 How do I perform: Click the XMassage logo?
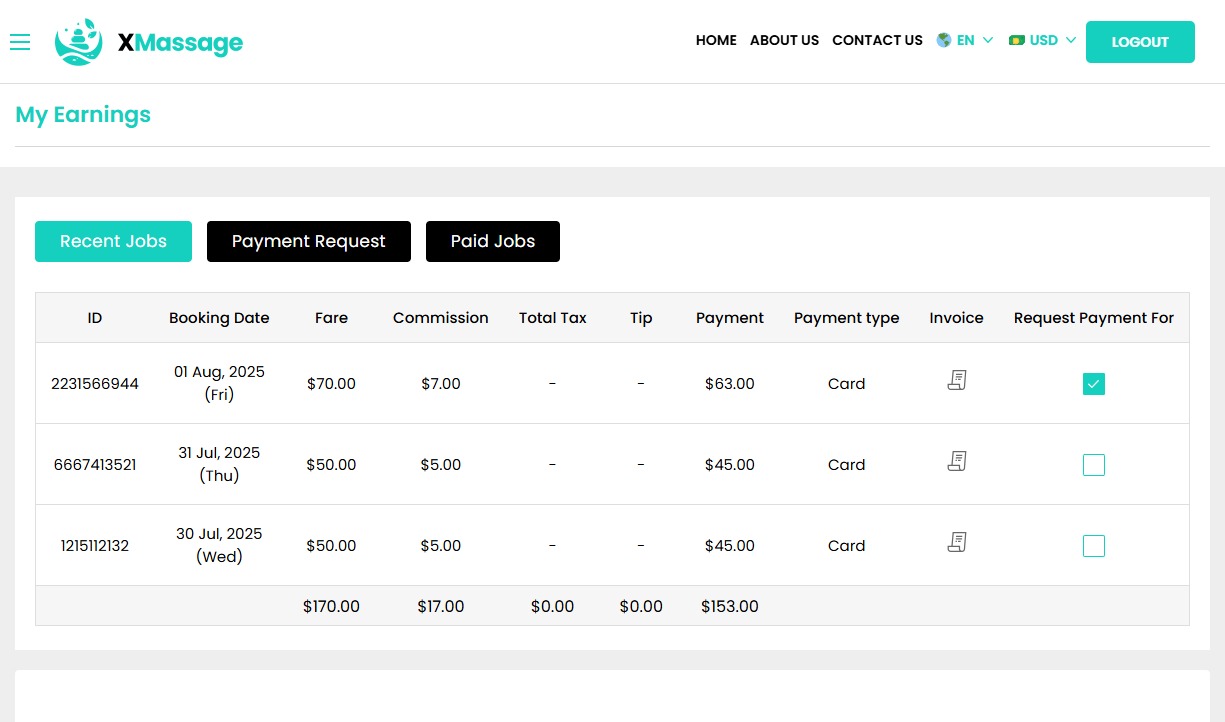tap(149, 42)
